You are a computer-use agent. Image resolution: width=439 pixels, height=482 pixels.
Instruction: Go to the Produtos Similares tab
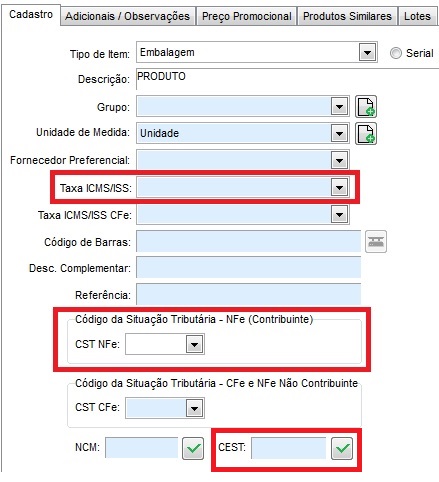(x=347, y=16)
